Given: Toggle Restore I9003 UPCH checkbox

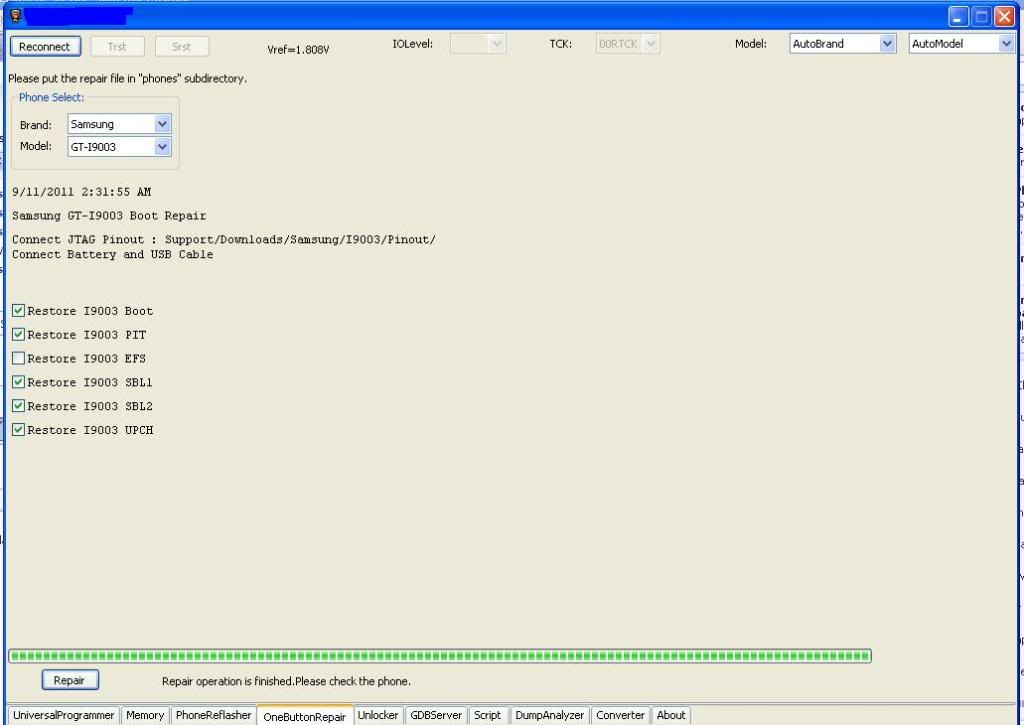Looking at the screenshot, I should [18, 430].
